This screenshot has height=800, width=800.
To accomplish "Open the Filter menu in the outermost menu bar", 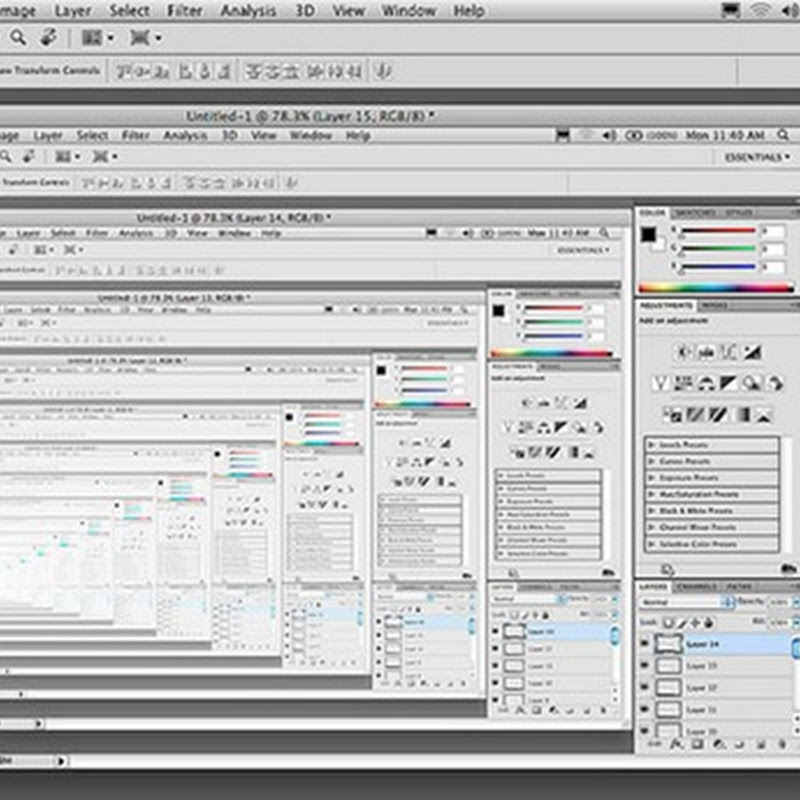I will (185, 11).
